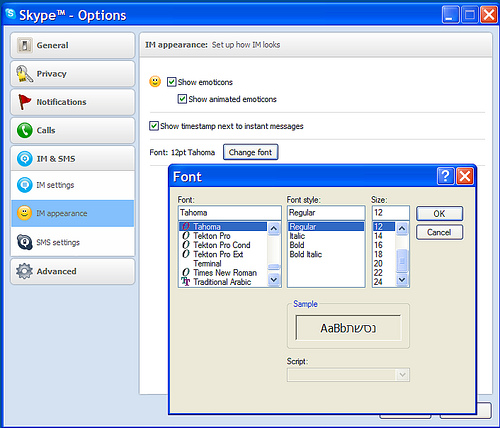Screen dimensions: 500x428
Task: Click the OpenType icon beside Tekton Pro Cond
Action: [186, 245]
